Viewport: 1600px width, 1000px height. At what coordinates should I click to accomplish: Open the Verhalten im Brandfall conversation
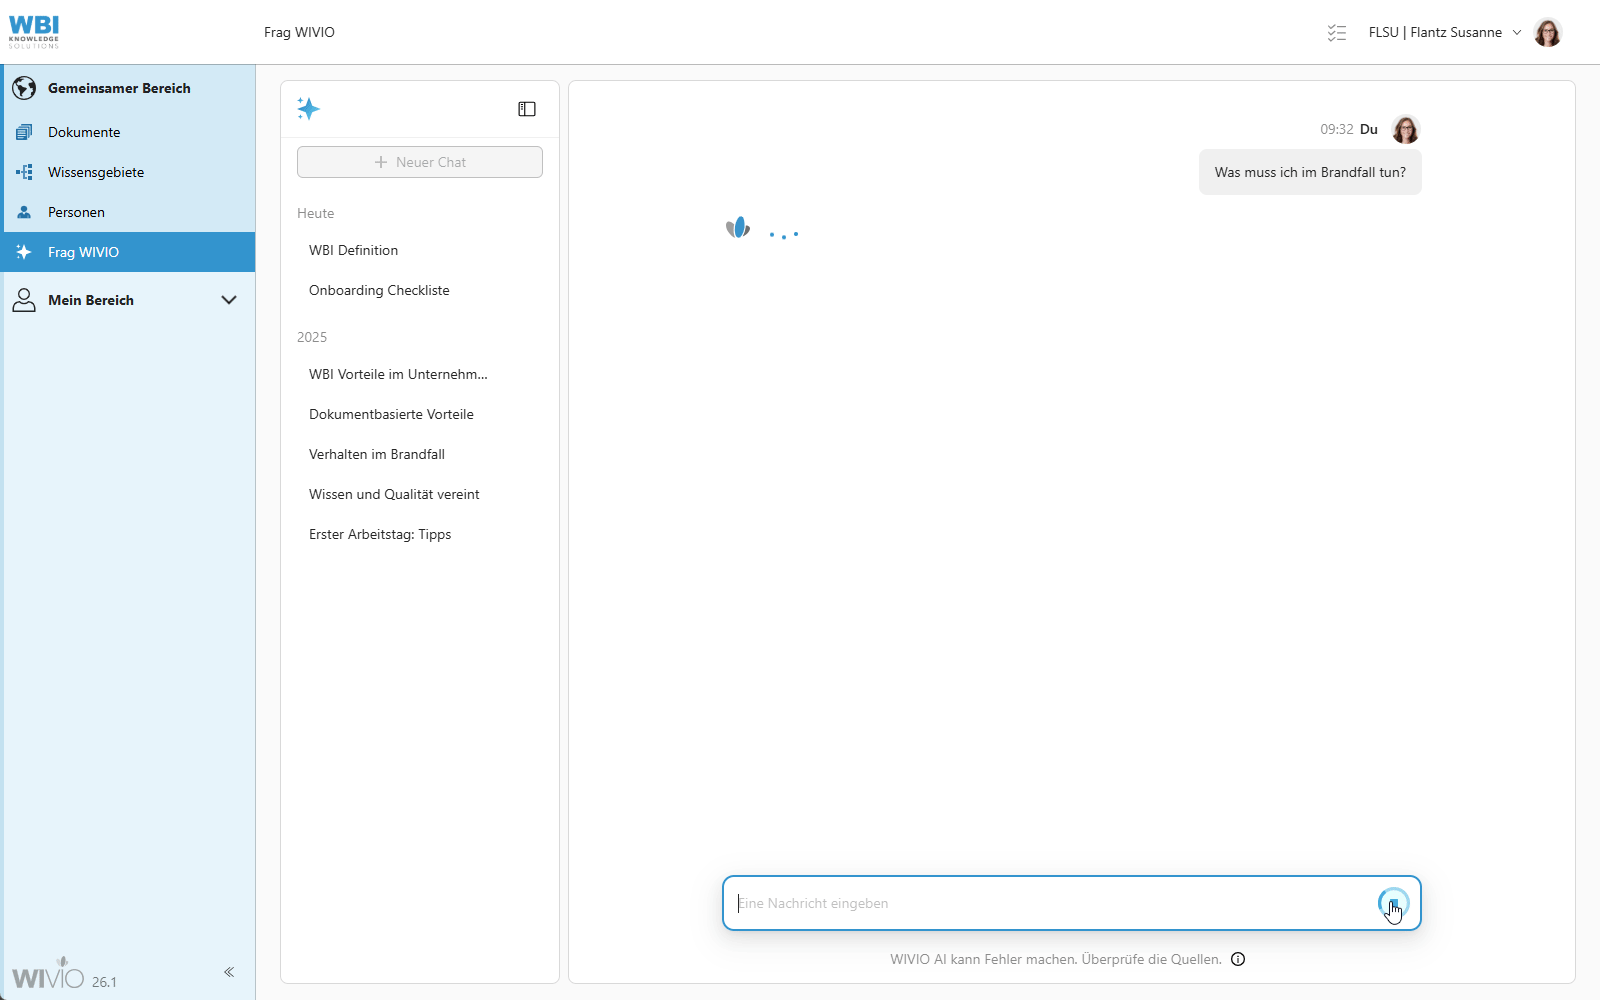[377, 454]
